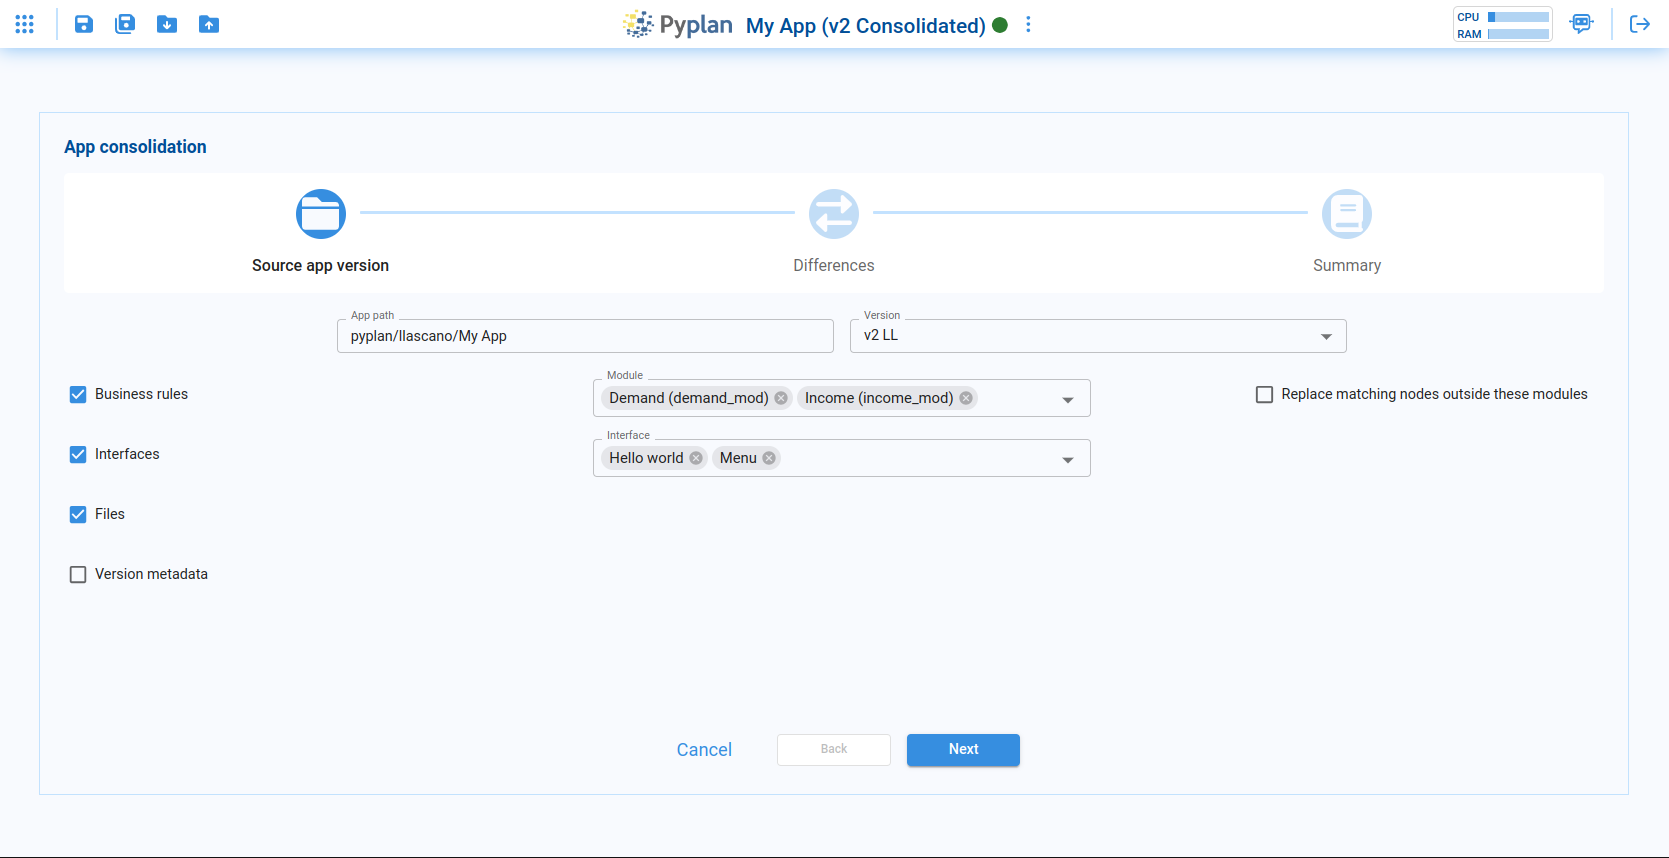Image resolution: width=1669 pixels, height=858 pixels.
Task: Click the folder download arrow icon
Action: coord(167,24)
